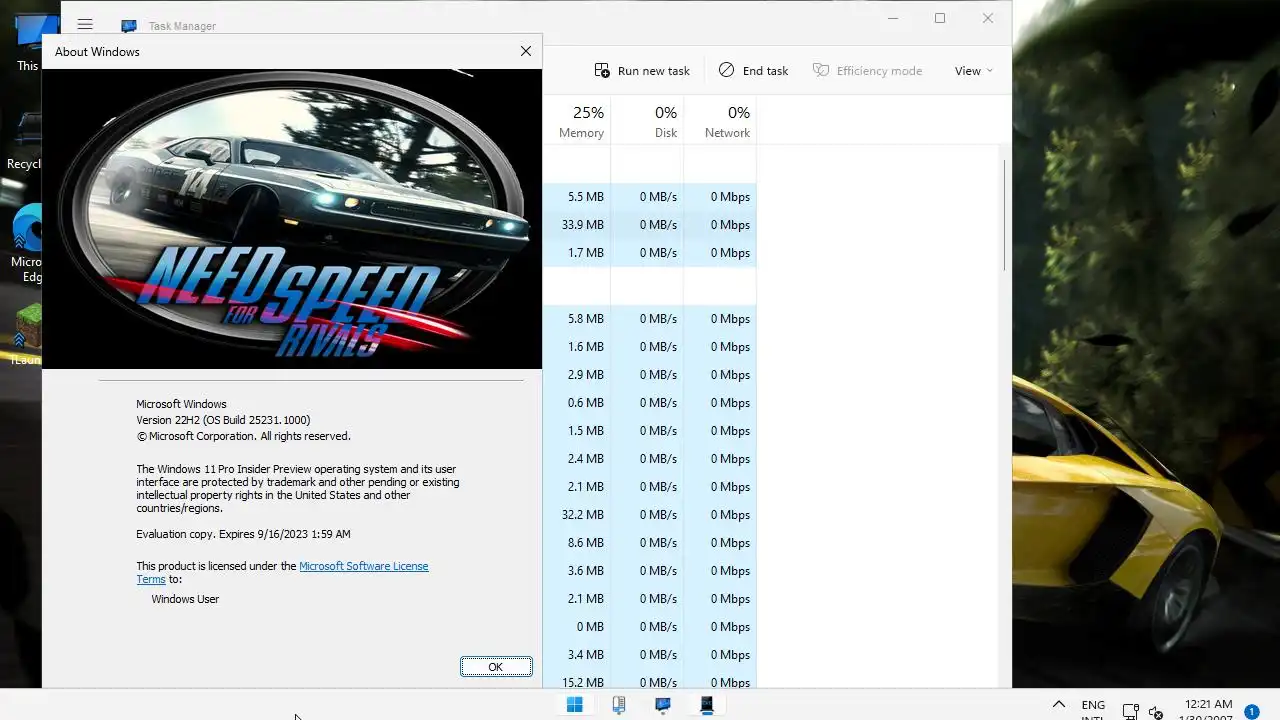The image size is (1280, 720).
Task: Select the Minecraft TLauncher desktop icon
Action: point(26,335)
